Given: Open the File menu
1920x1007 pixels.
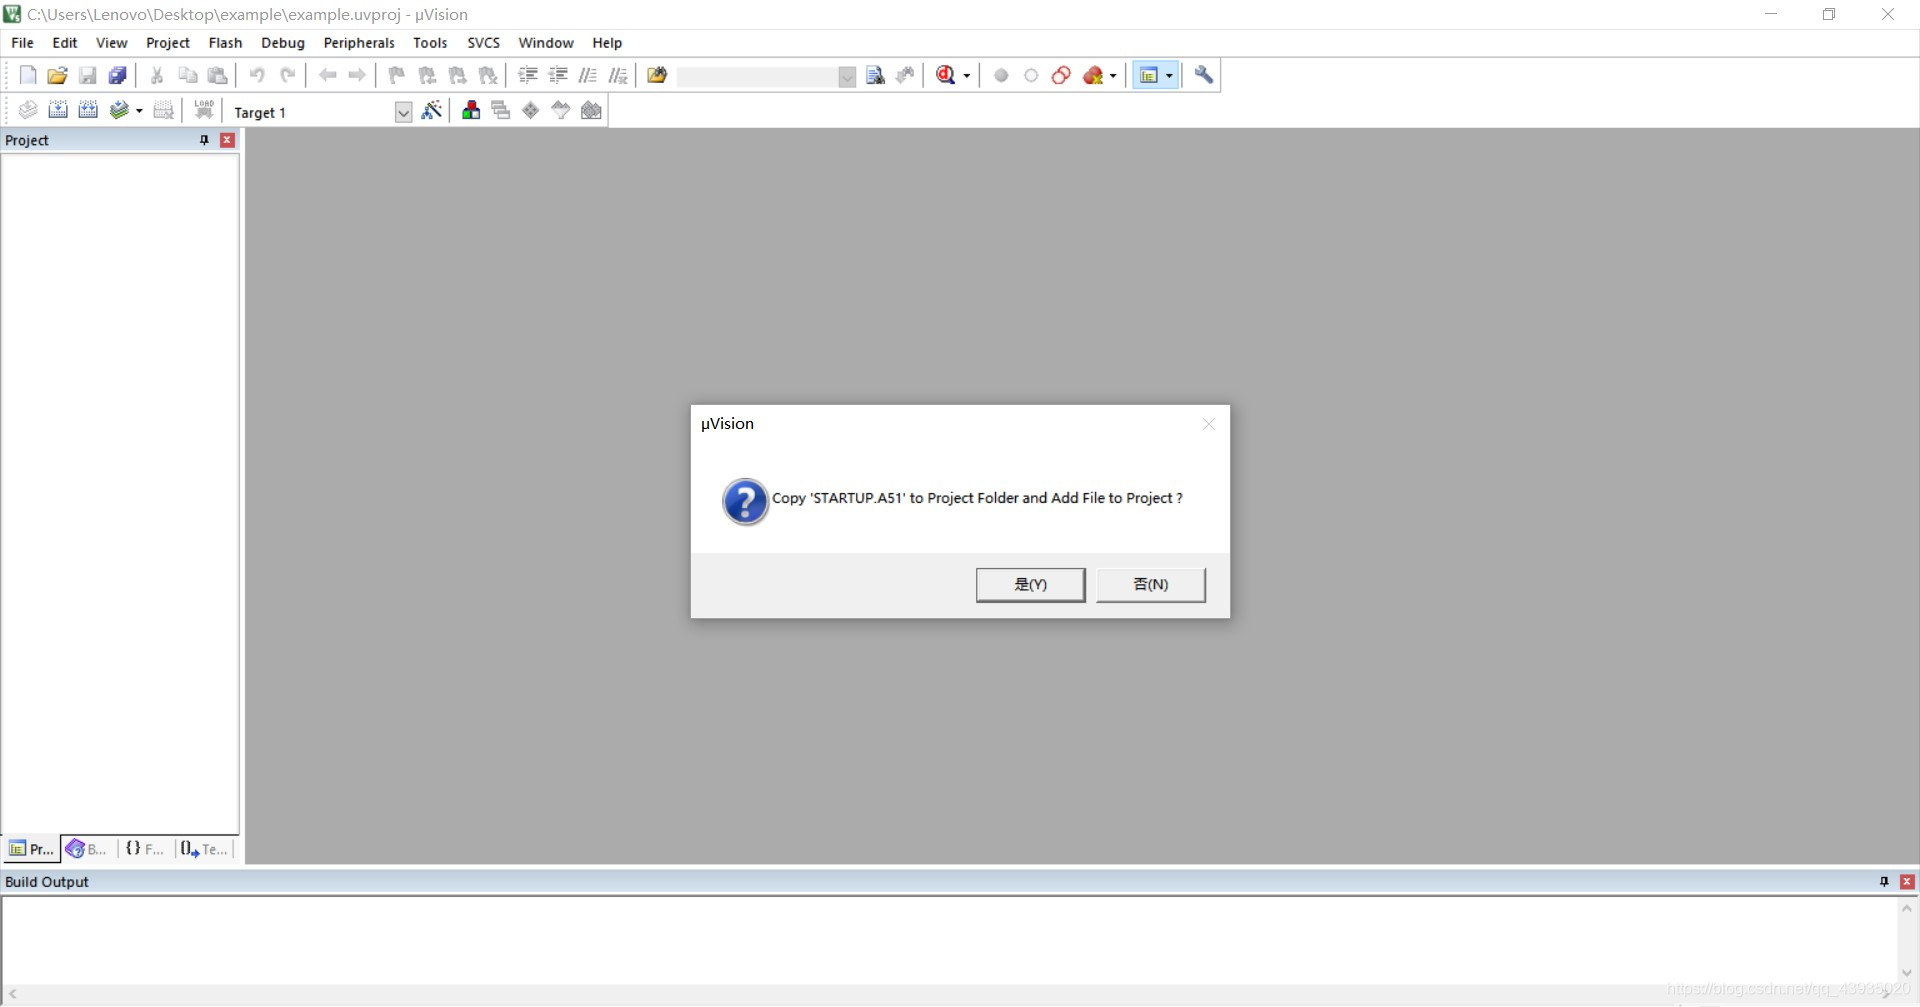Looking at the screenshot, I should tap(22, 43).
